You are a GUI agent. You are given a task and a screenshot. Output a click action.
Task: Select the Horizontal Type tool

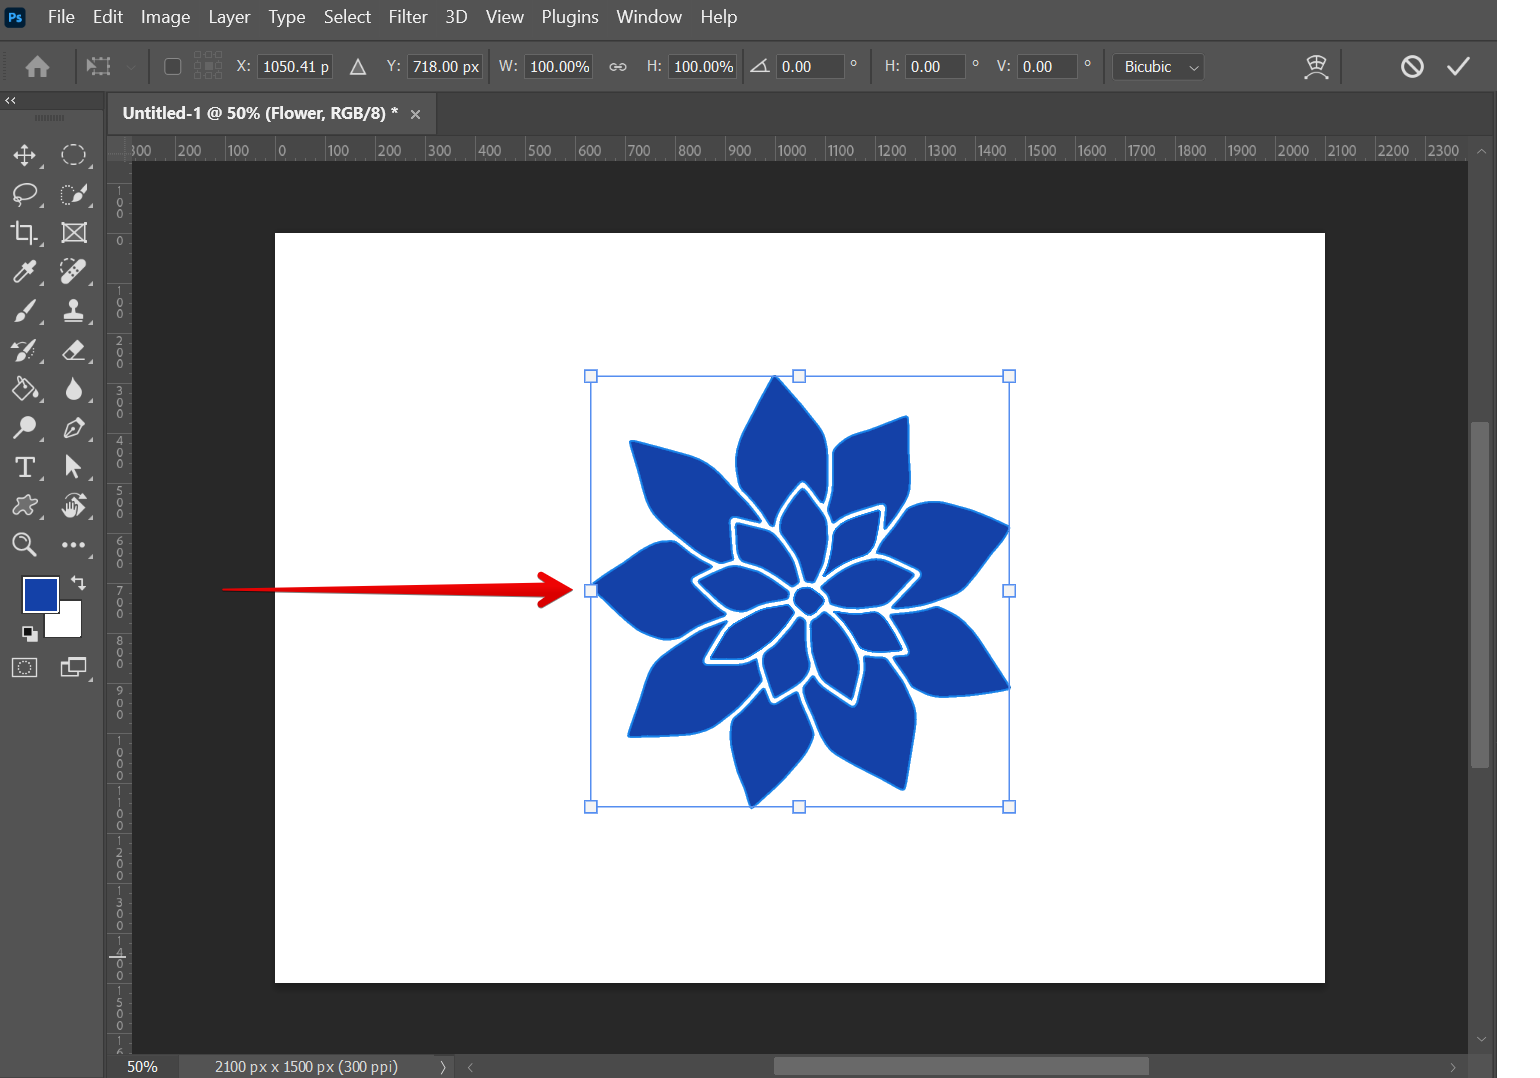[24, 467]
